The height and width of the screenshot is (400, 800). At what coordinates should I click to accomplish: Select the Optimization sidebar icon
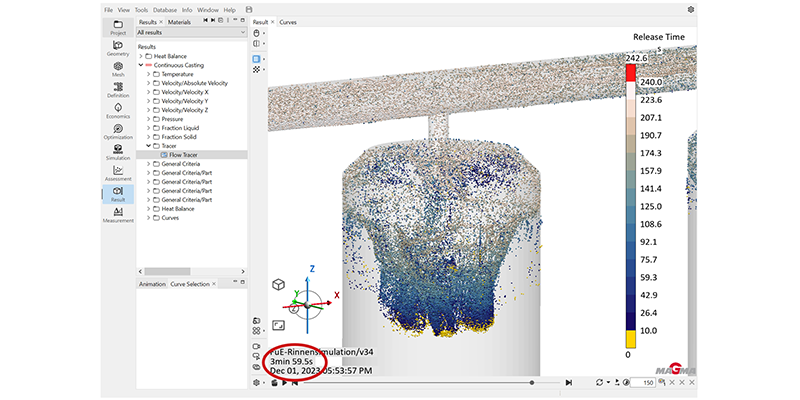click(x=118, y=131)
